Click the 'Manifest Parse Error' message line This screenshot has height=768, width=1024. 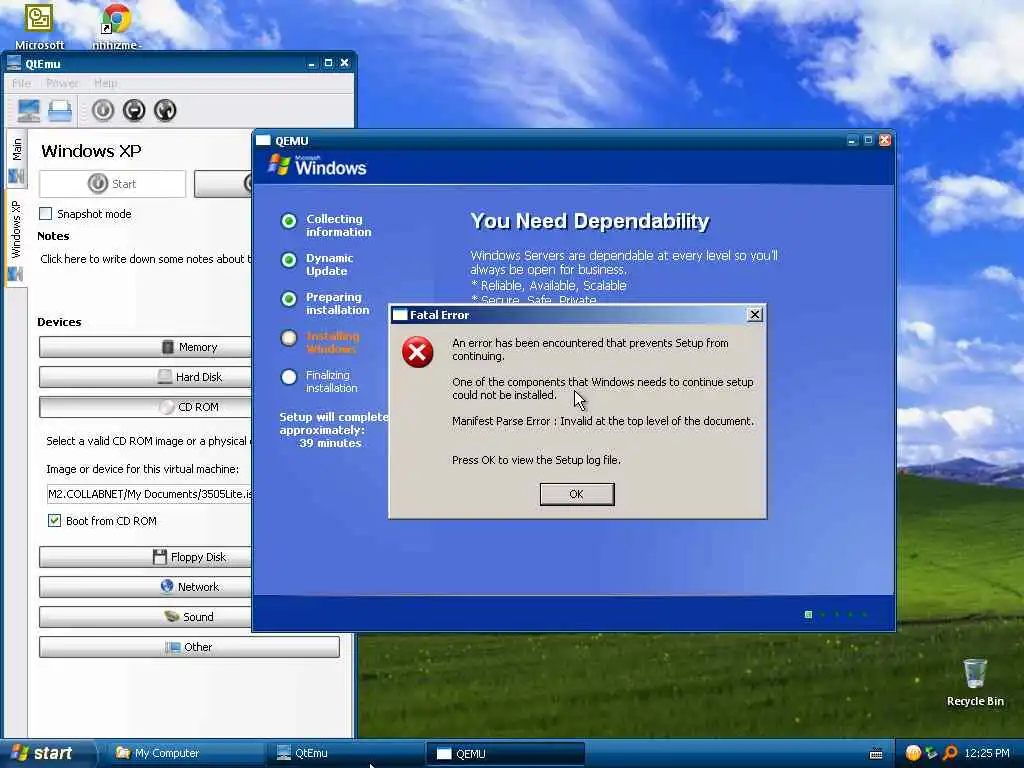pyautogui.click(x=603, y=421)
